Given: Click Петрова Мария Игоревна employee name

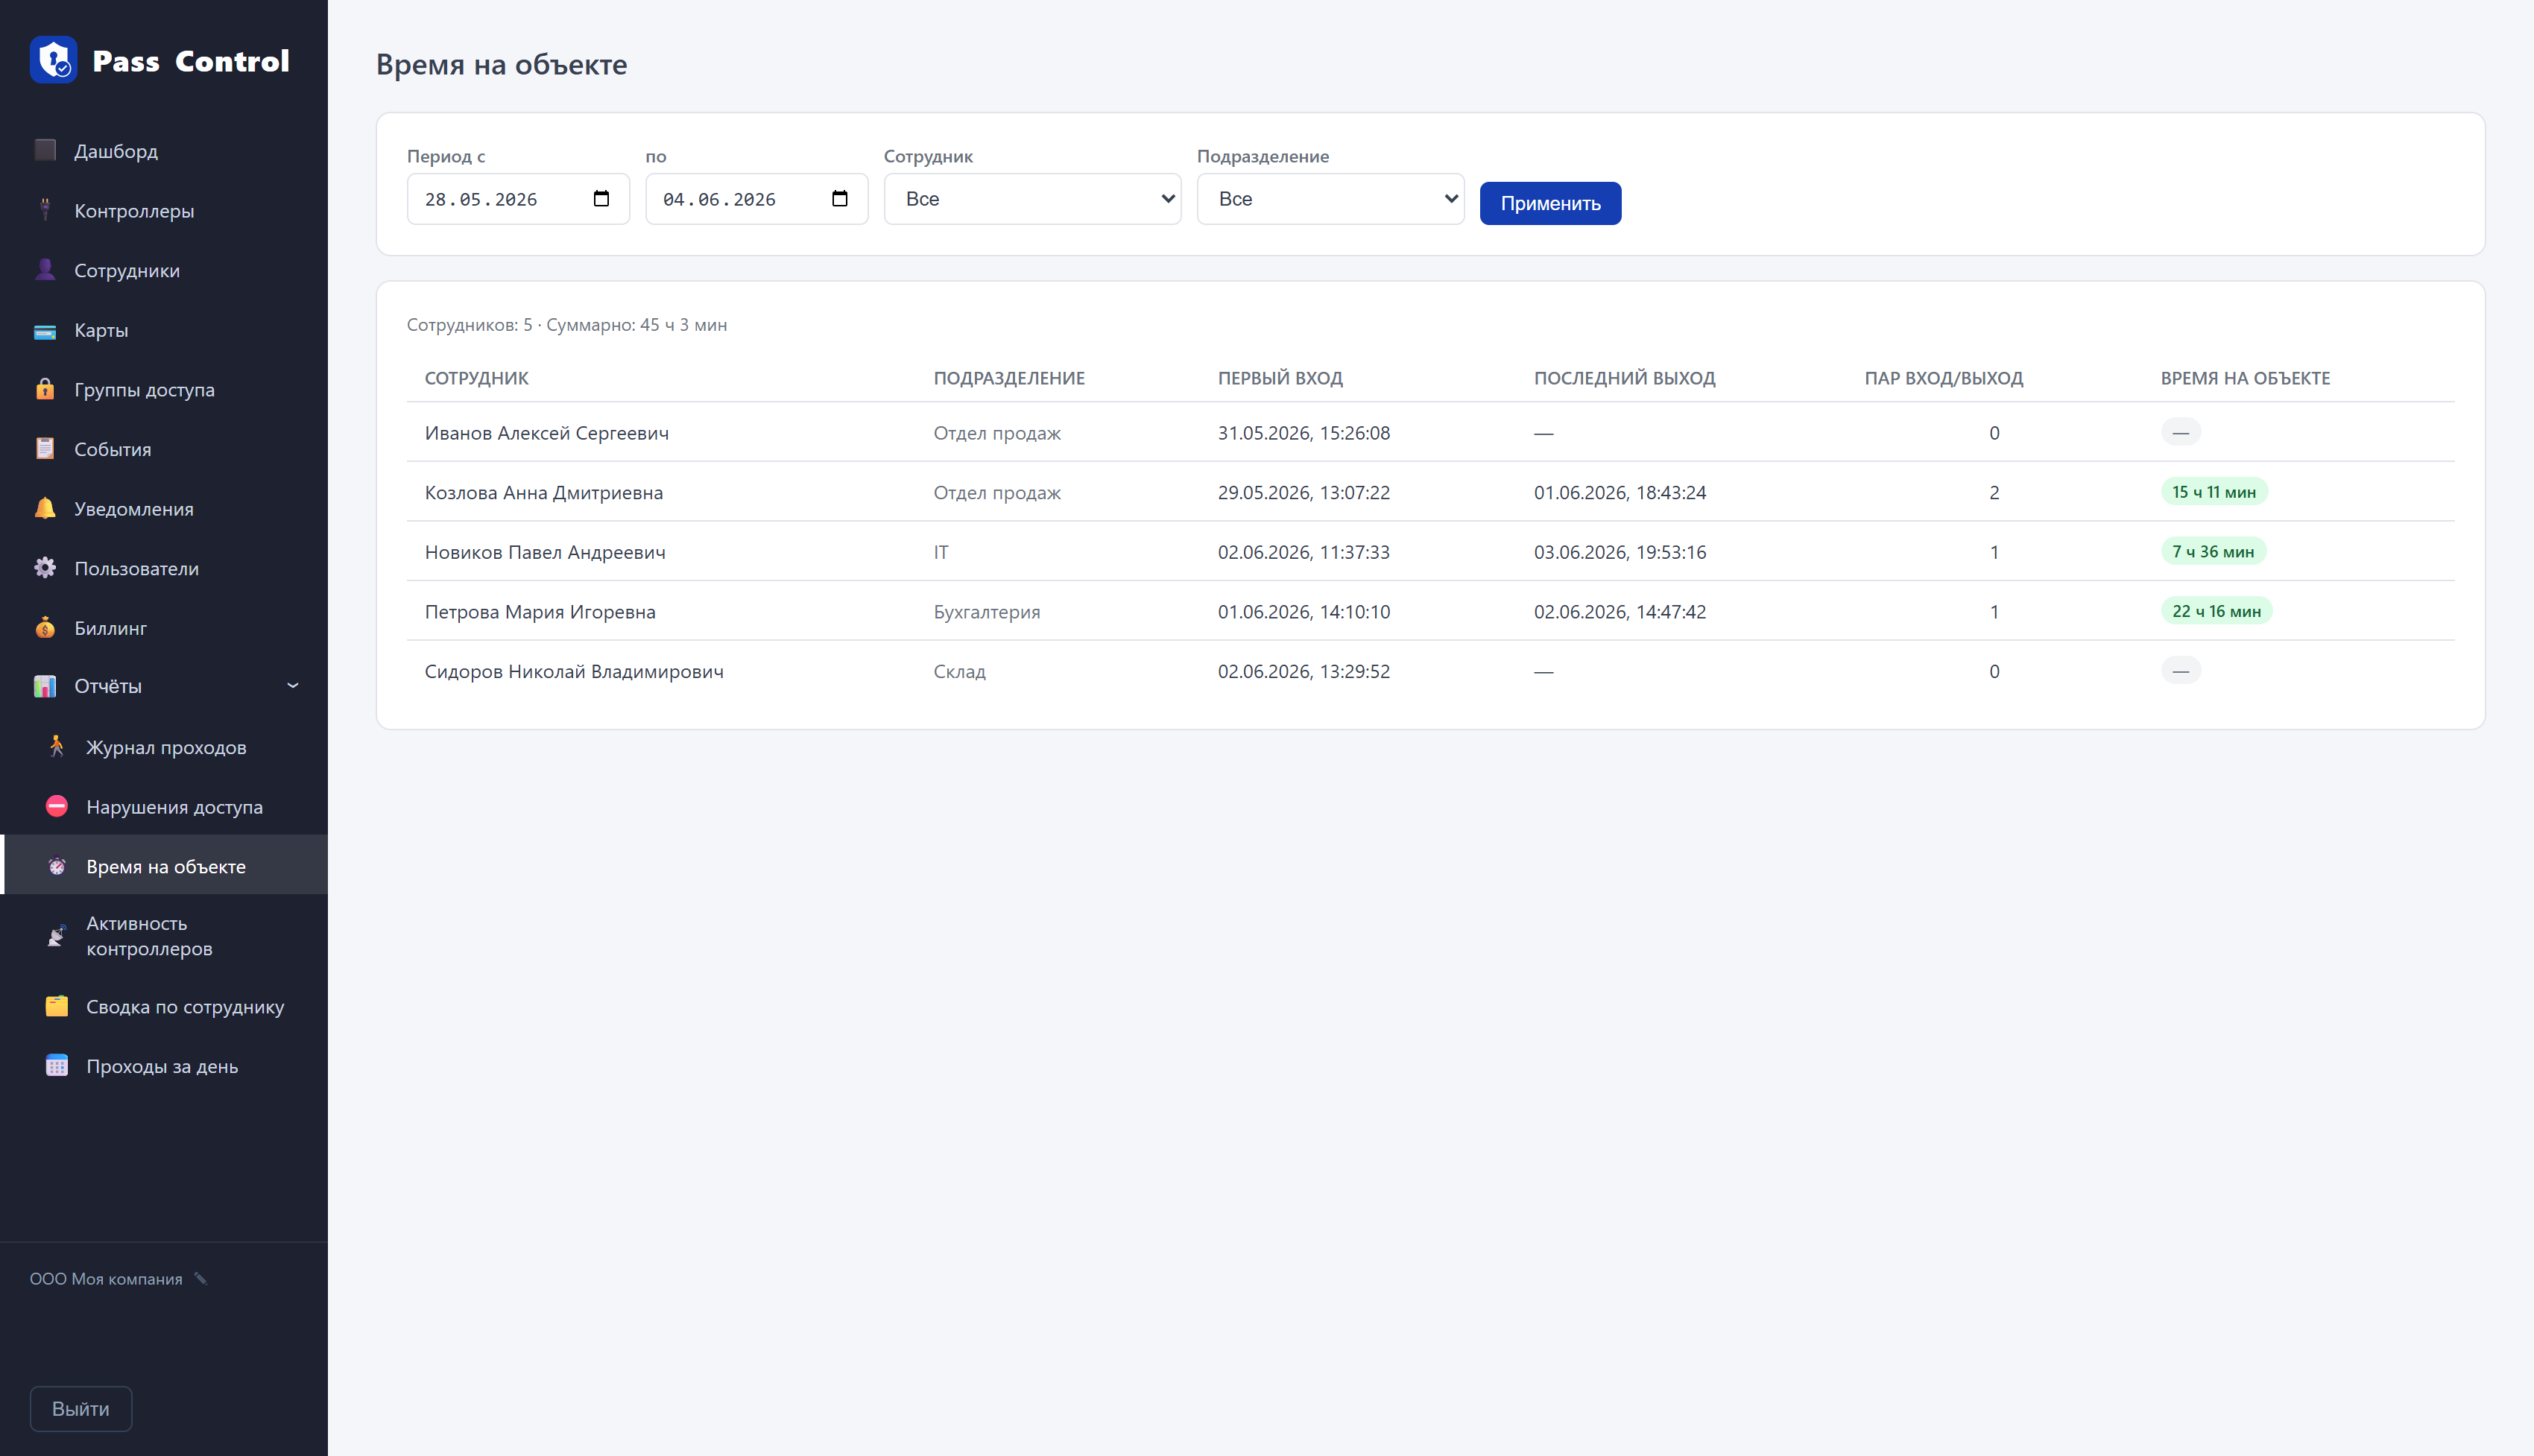Looking at the screenshot, I should tap(540, 612).
